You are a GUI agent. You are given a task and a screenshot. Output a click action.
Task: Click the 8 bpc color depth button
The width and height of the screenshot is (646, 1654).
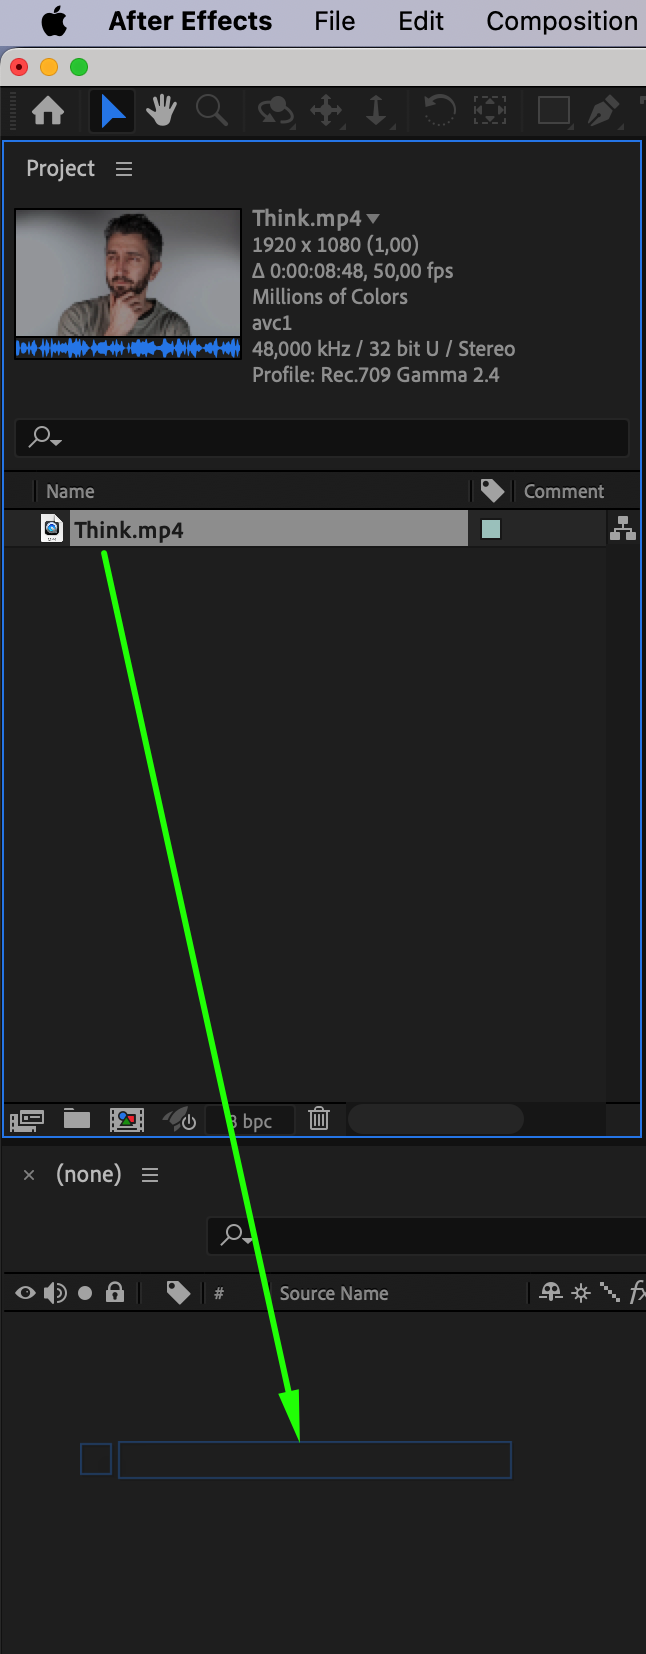(250, 1120)
